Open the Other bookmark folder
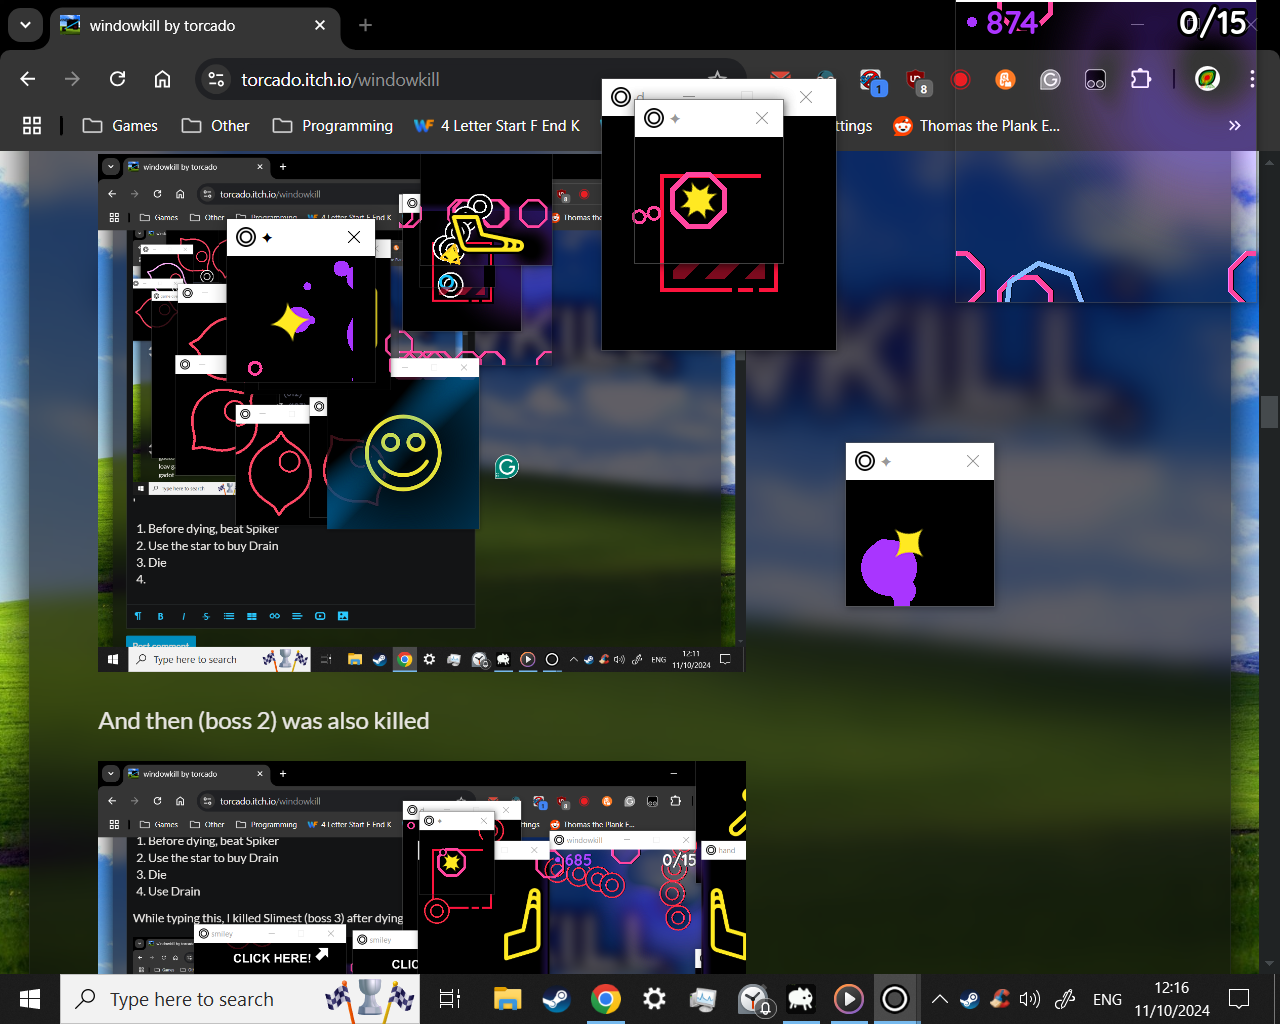 click(x=215, y=125)
